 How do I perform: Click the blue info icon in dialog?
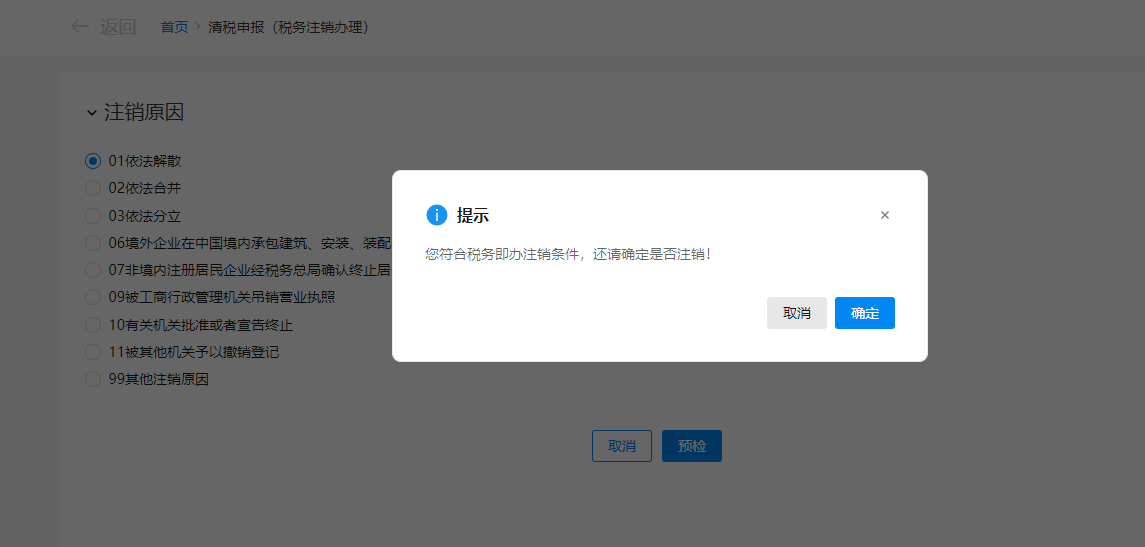436,215
